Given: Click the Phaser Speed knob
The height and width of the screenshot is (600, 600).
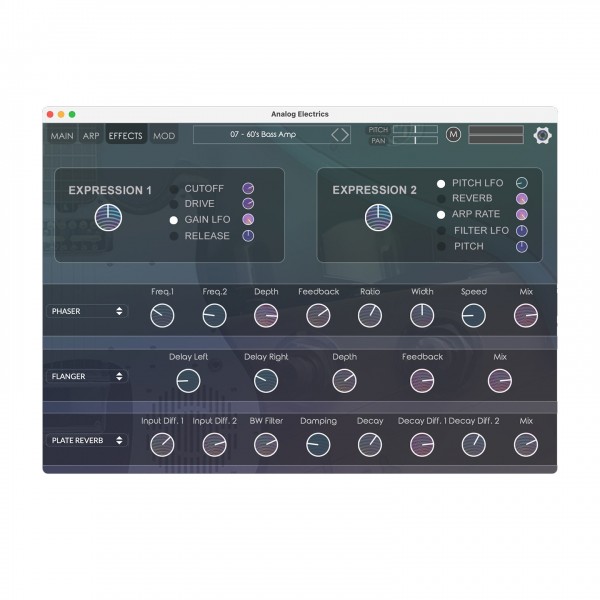Looking at the screenshot, I should [x=474, y=316].
